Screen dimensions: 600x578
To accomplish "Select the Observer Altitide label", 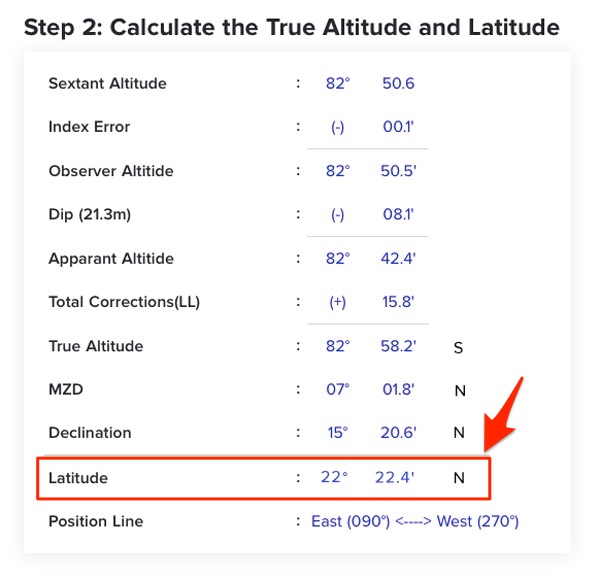I will click(110, 171).
